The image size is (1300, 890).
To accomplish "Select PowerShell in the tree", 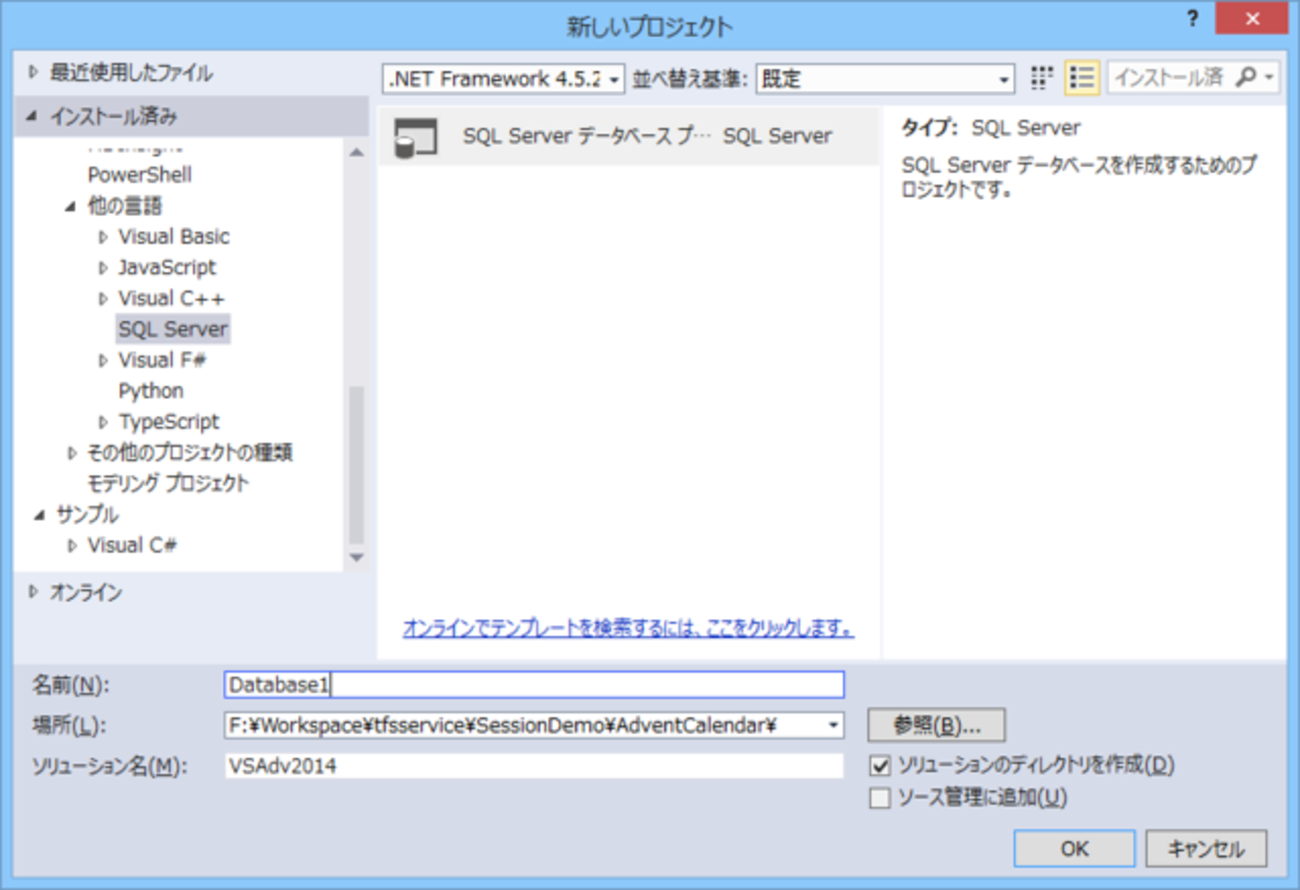I will (139, 175).
